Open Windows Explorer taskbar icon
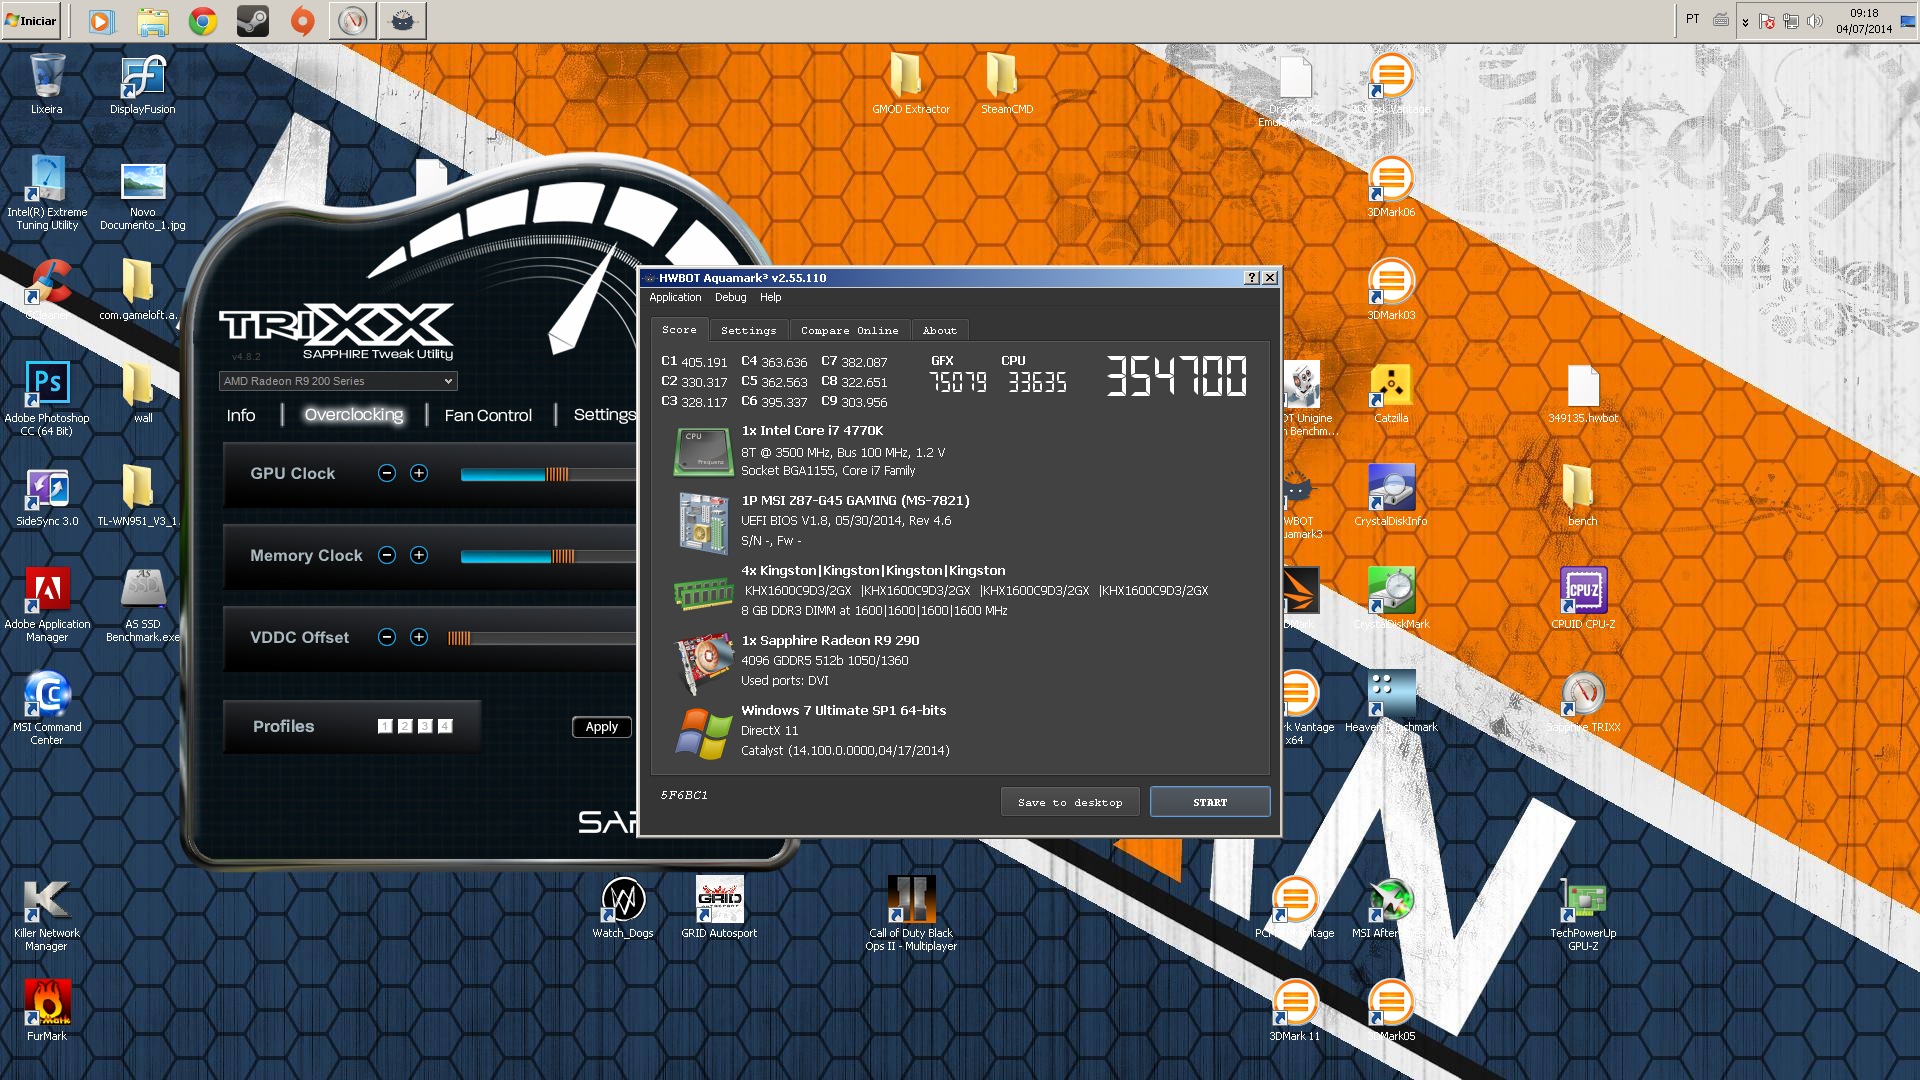 point(153,21)
